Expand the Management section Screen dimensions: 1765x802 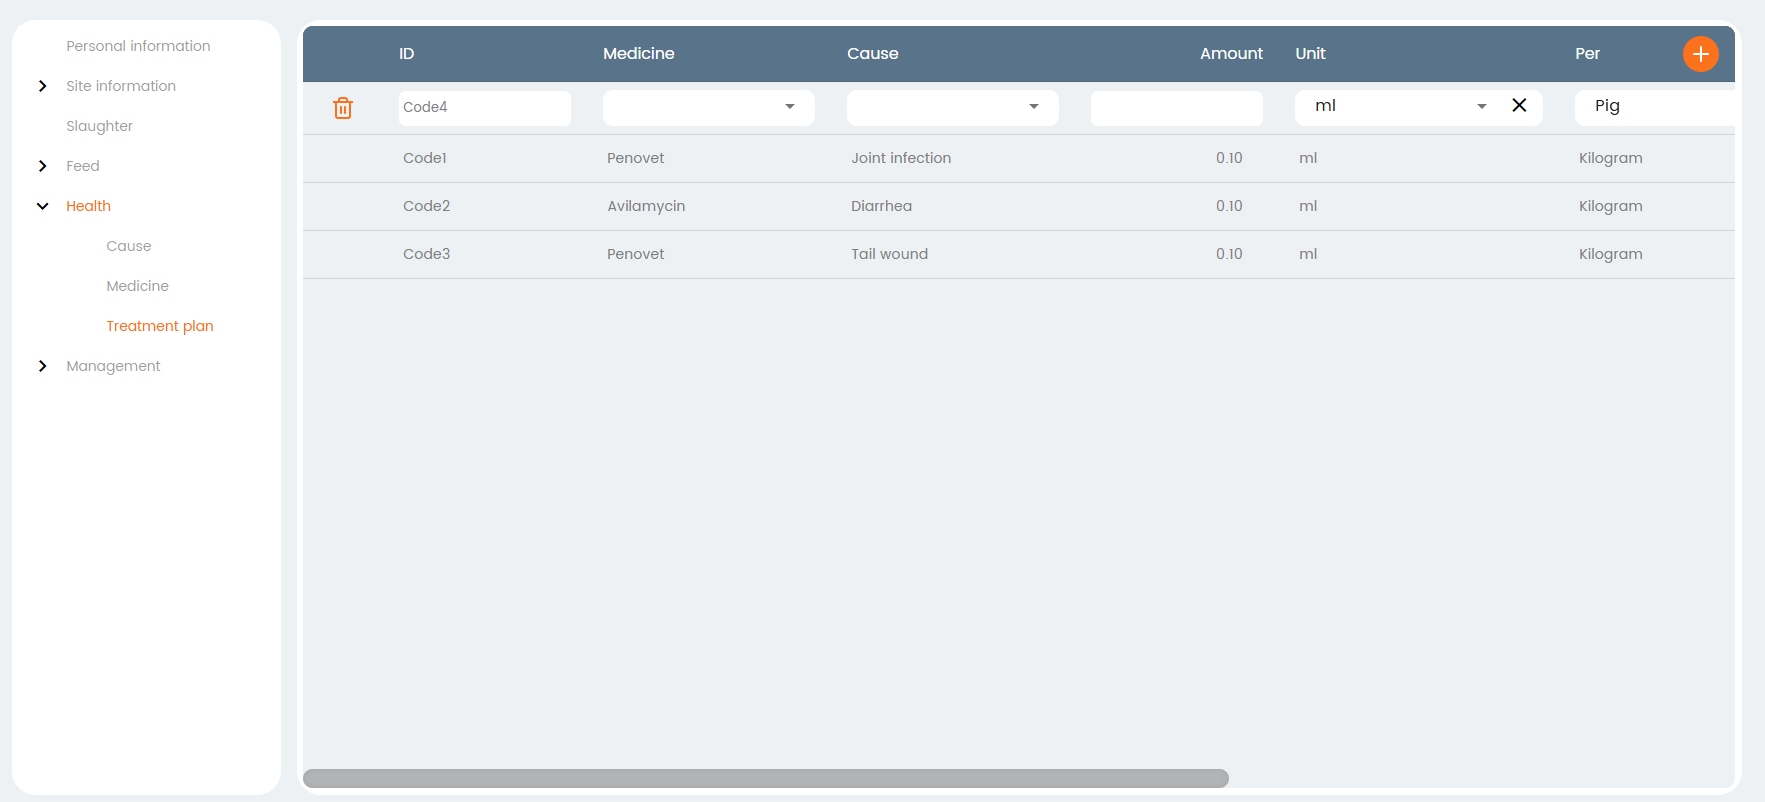(42, 366)
